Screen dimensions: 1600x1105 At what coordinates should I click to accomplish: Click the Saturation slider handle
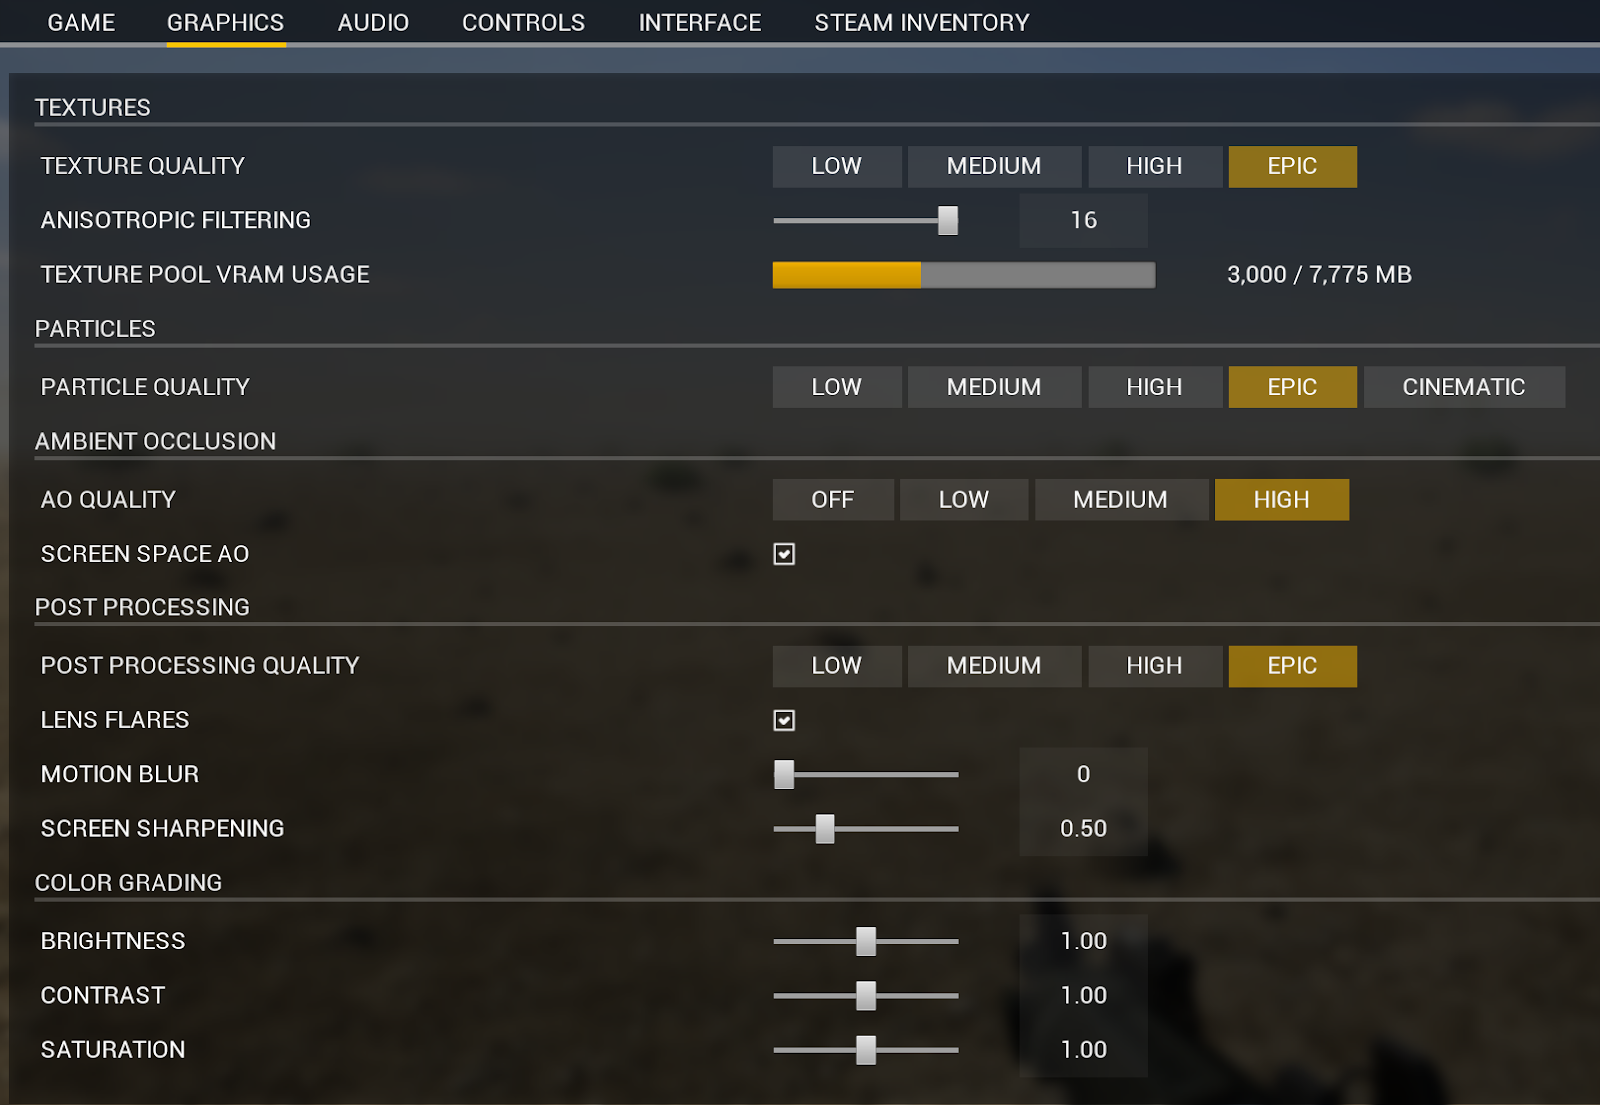coord(866,1050)
